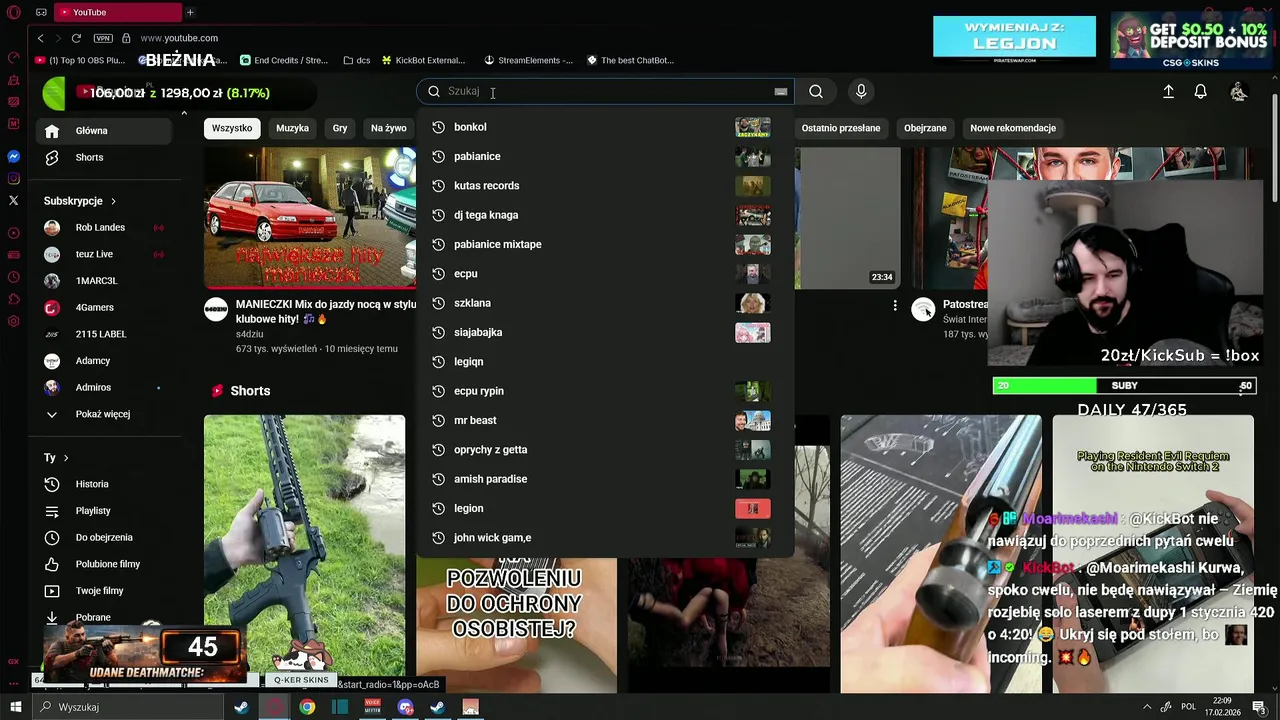Choose the 'oprychy z getta' suggestion
Image resolution: width=1280 pixels, height=720 pixels.
[604, 449]
